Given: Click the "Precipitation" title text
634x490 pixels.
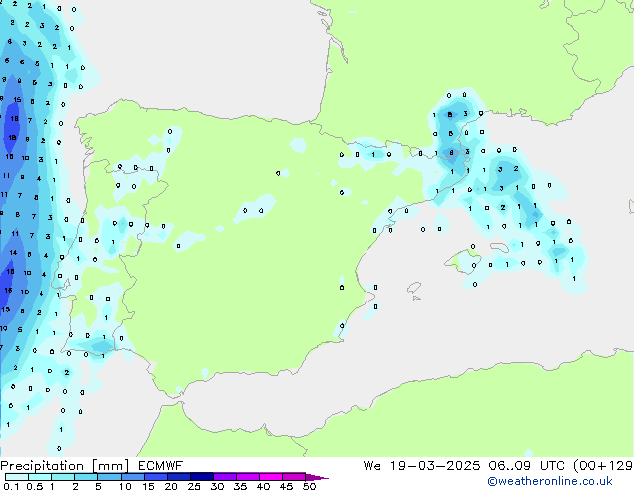Looking at the screenshot, I should click(42, 466).
